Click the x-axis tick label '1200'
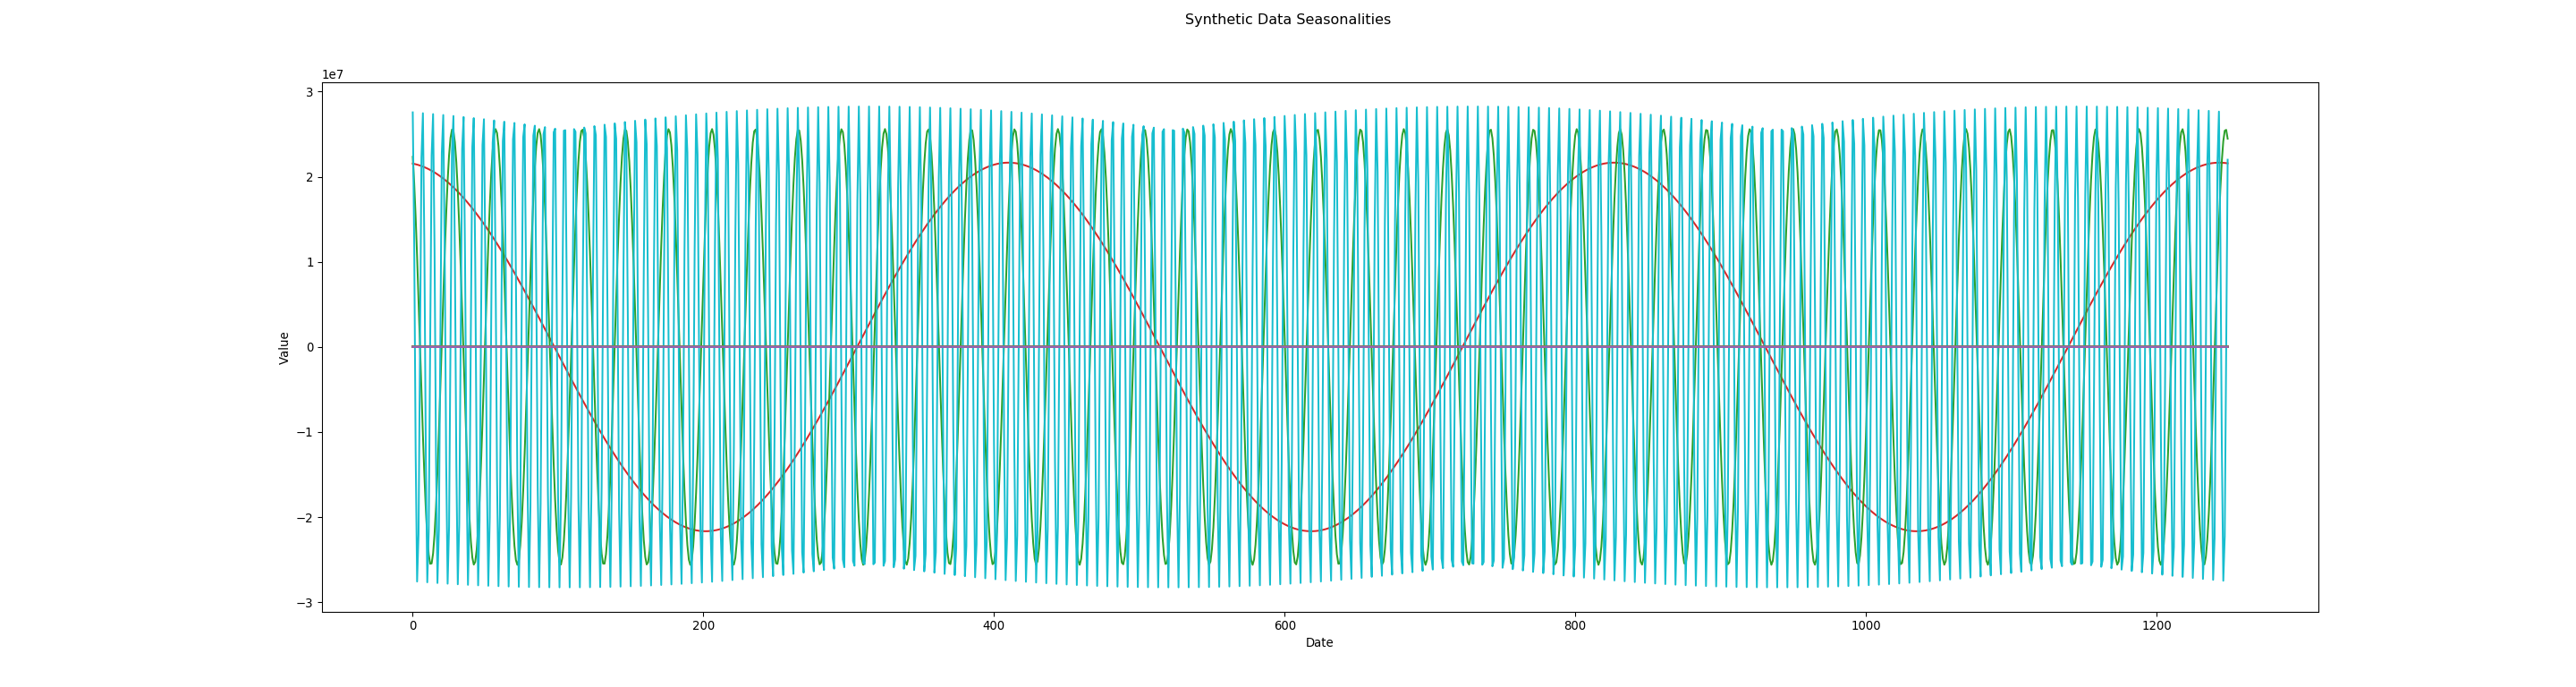Screen dimensions: 2576x687 [x=2156, y=626]
